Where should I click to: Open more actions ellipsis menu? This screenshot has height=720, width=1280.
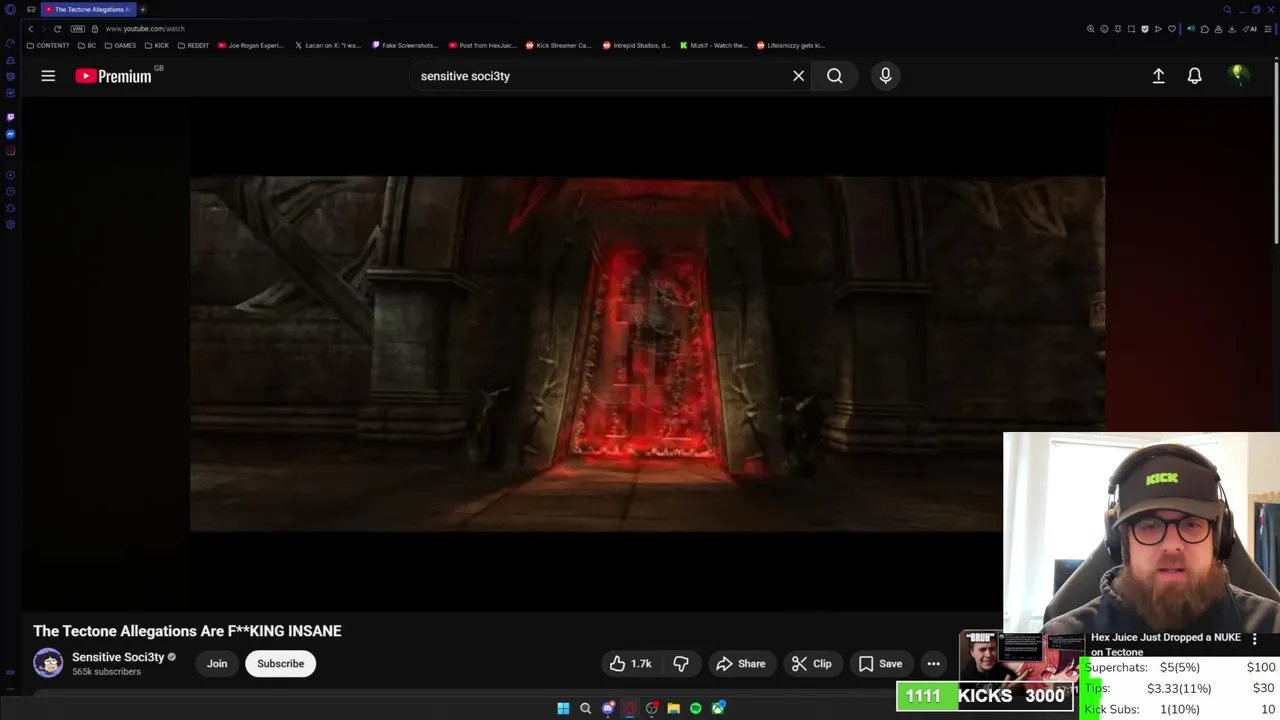933,664
